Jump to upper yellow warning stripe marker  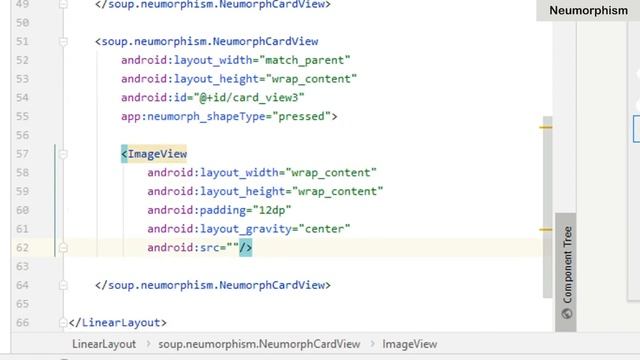coord(546,127)
